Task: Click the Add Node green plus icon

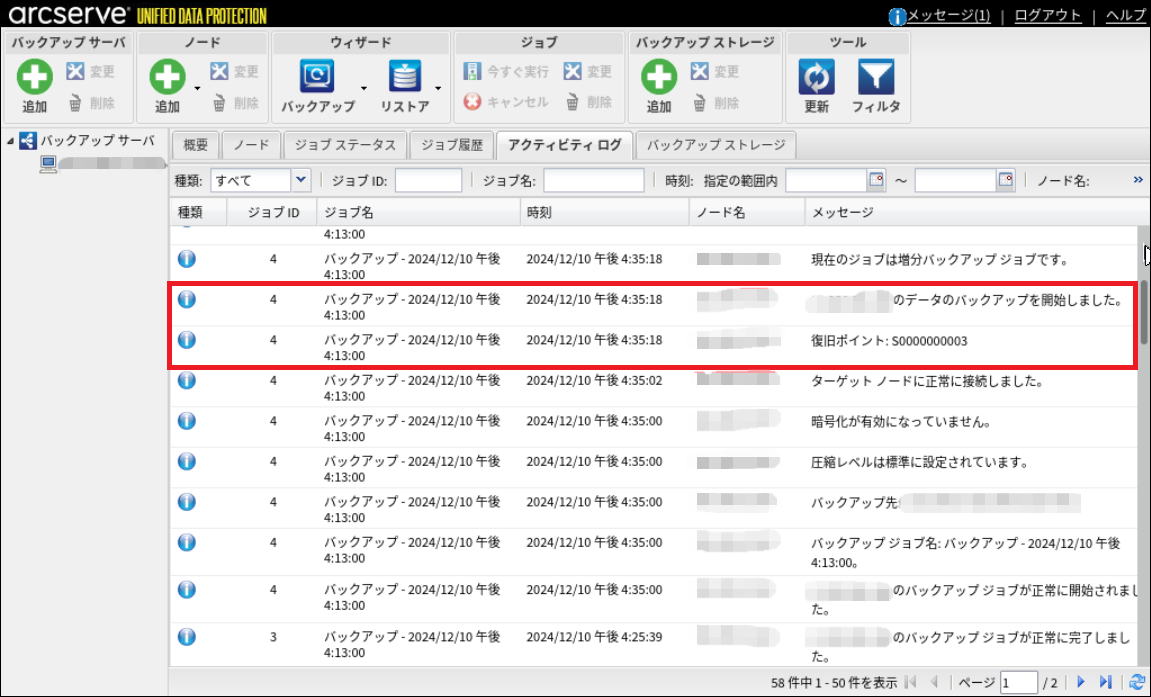Action: pos(167,77)
